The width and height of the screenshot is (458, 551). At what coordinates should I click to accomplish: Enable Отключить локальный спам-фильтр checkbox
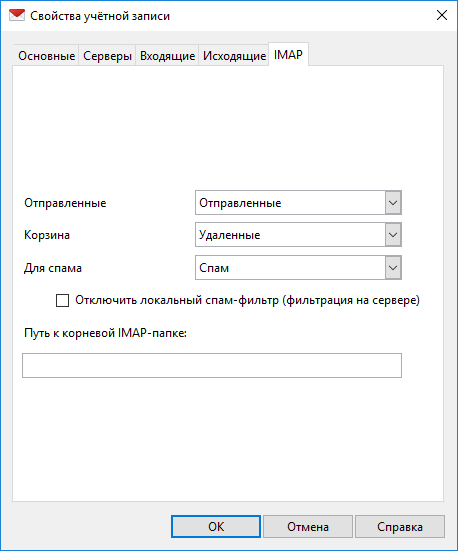coord(63,300)
